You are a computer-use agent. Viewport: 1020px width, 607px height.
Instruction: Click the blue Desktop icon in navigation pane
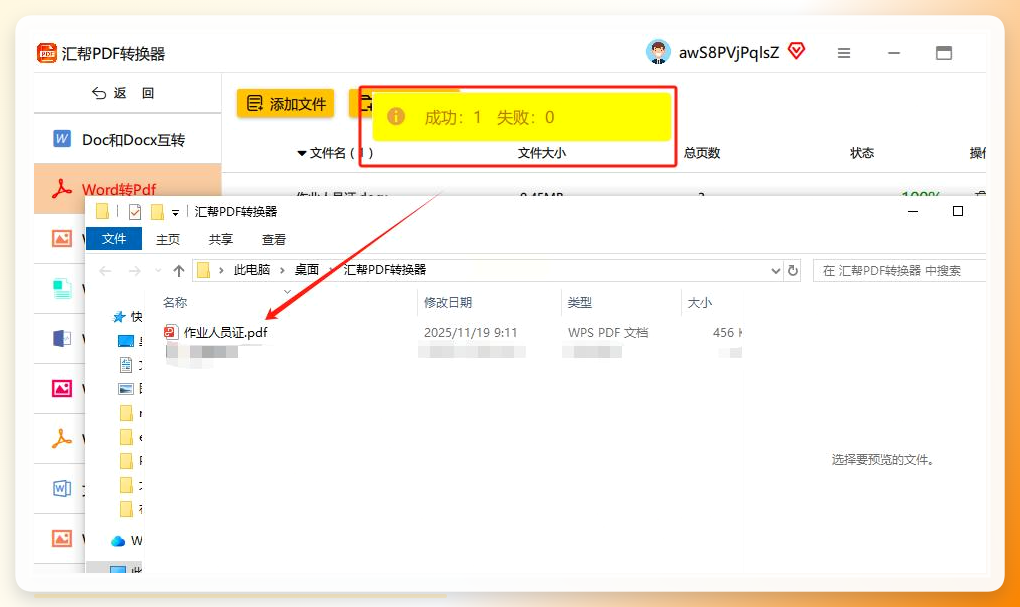pos(126,341)
